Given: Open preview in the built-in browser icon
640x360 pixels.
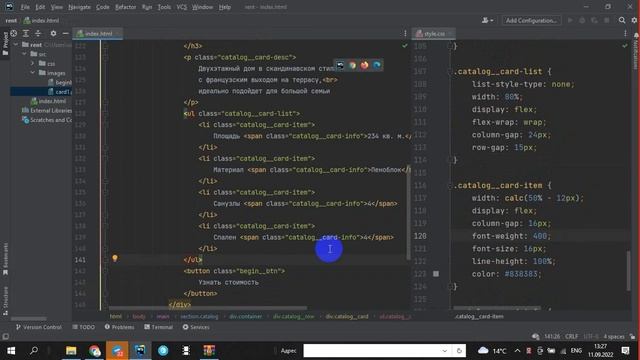Looking at the screenshot, I should click(x=340, y=65).
